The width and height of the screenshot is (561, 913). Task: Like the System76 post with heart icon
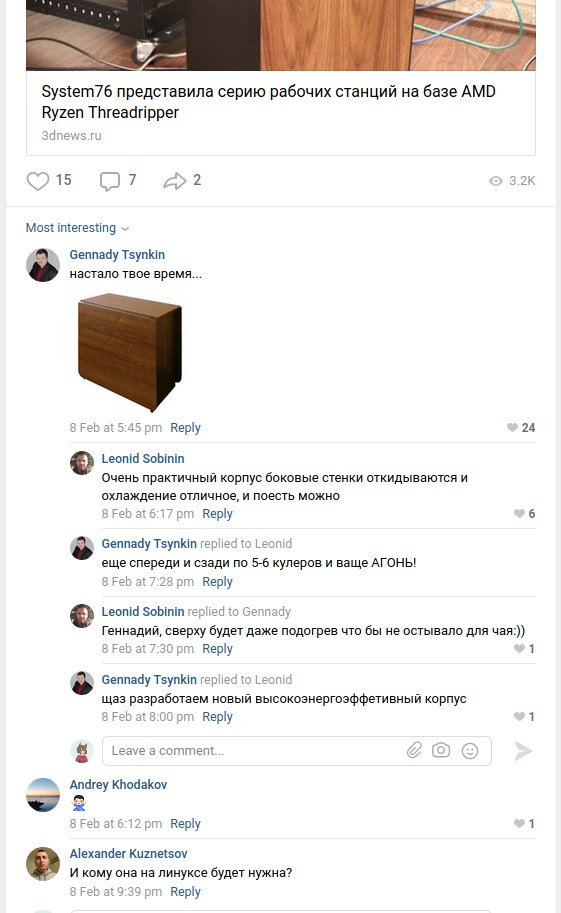click(x=38, y=181)
